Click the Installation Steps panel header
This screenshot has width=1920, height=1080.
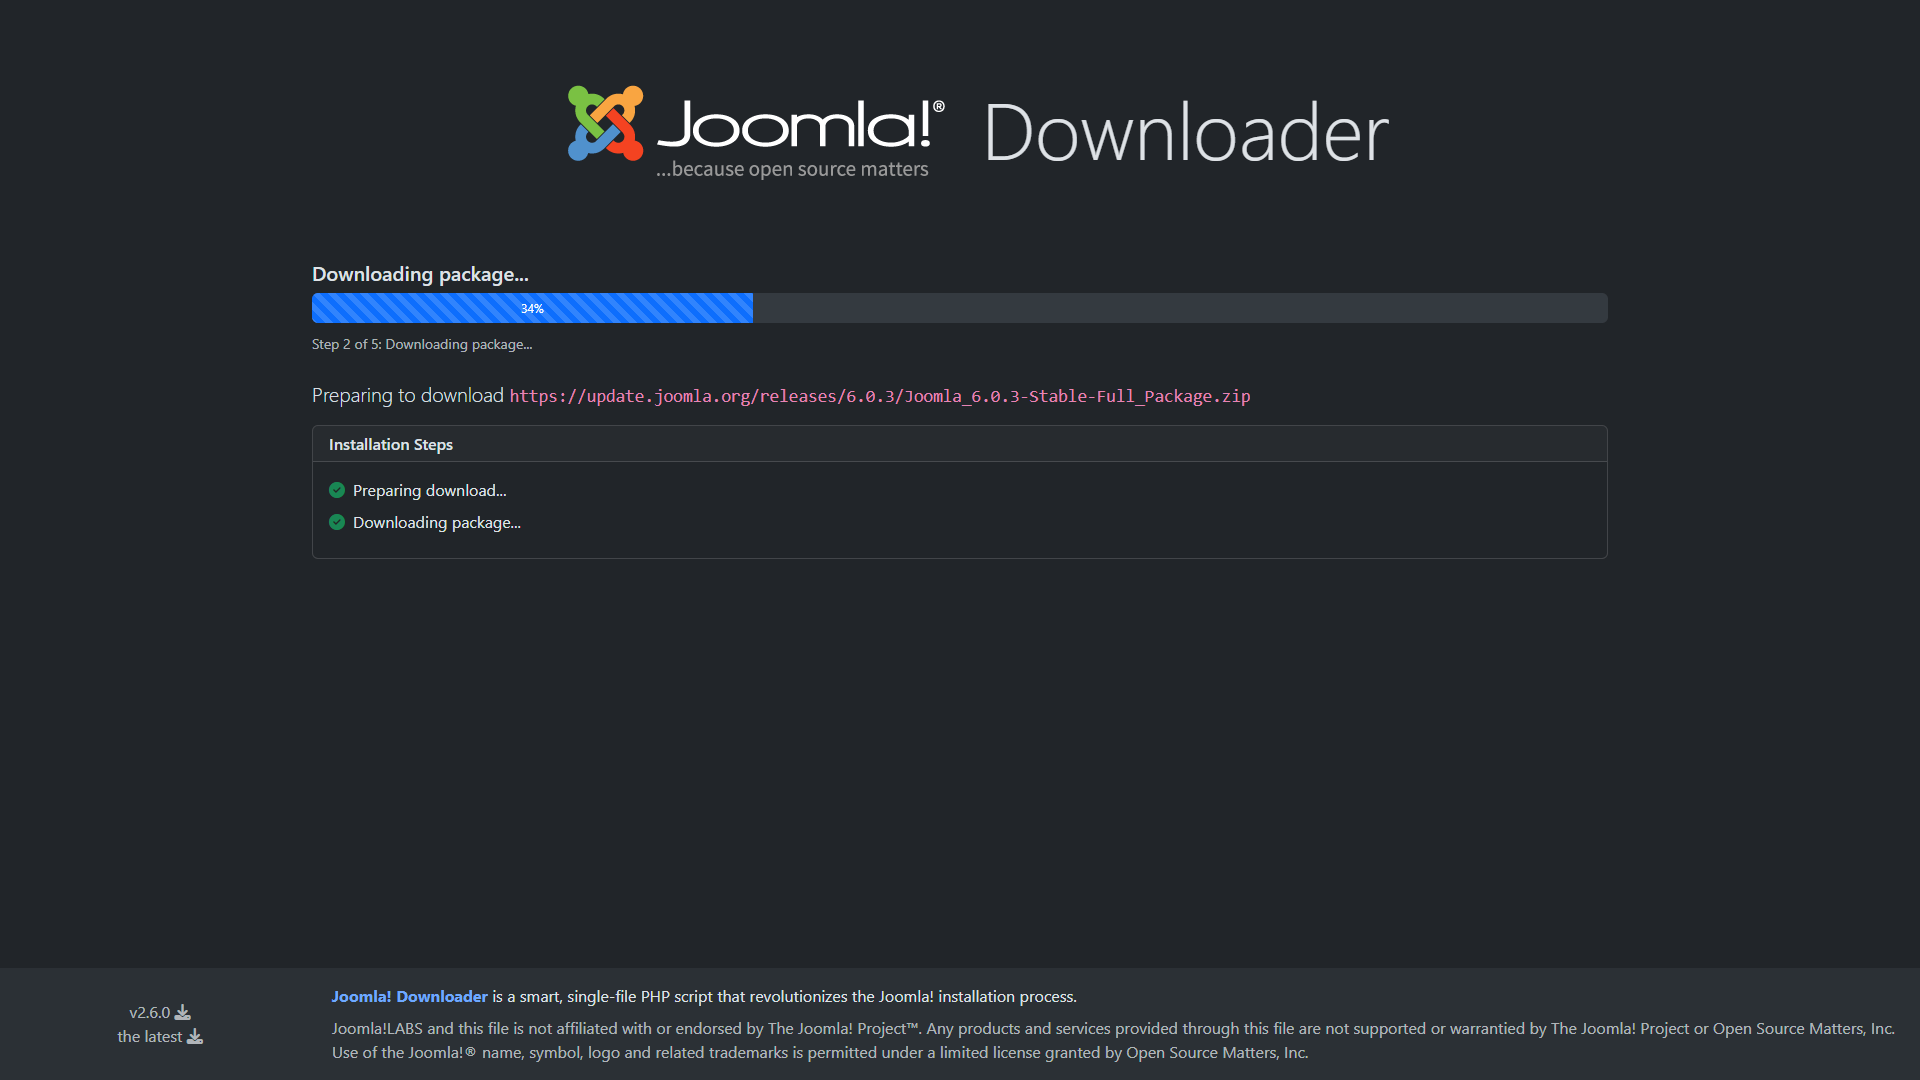391,444
